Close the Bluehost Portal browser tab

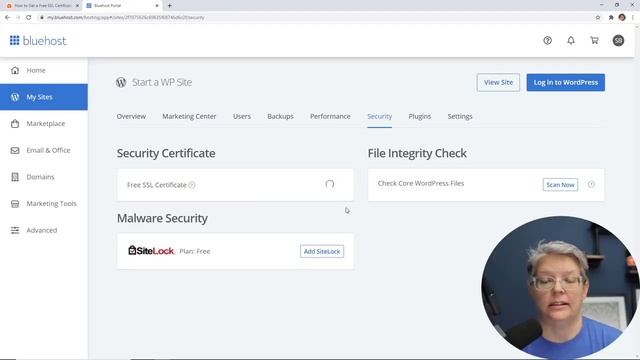(x=157, y=6)
